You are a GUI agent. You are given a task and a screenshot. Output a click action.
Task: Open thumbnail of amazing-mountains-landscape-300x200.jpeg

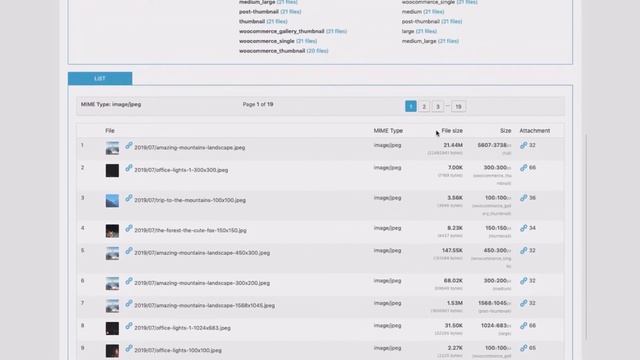[x=112, y=283]
